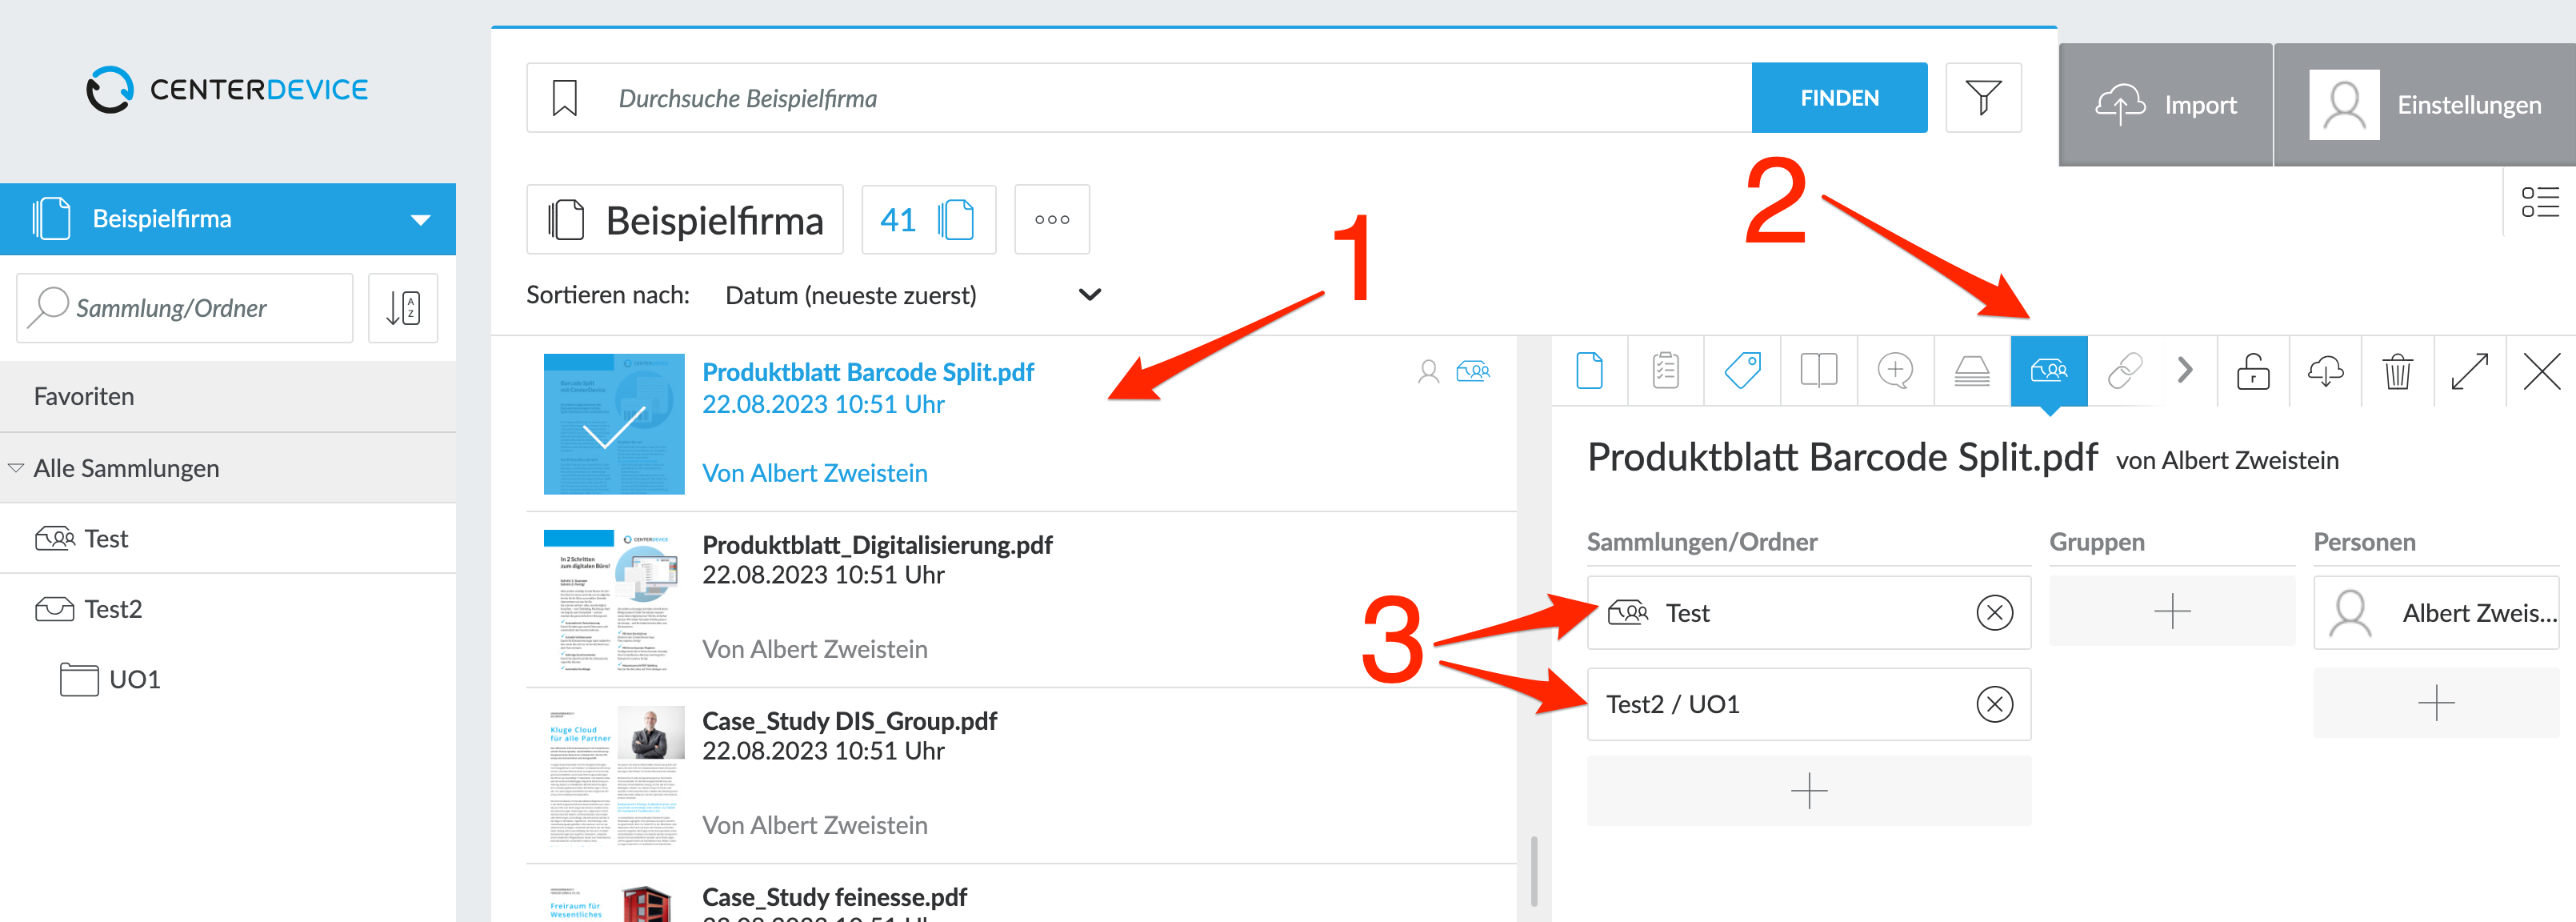Open the metadata clipboard tab

click(x=1666, y=371)
